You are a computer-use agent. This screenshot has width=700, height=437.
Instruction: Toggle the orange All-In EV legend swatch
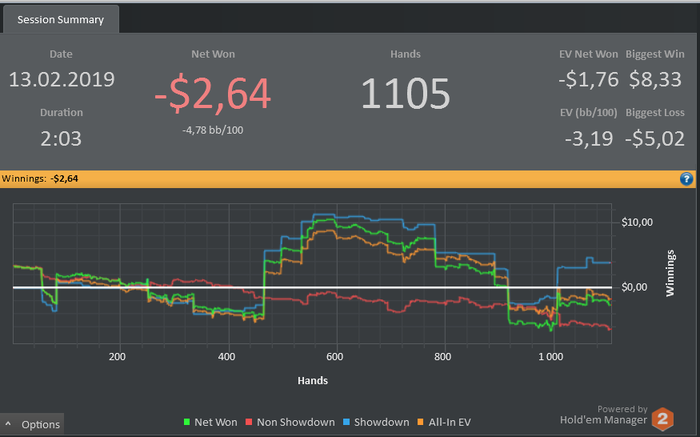421,422
